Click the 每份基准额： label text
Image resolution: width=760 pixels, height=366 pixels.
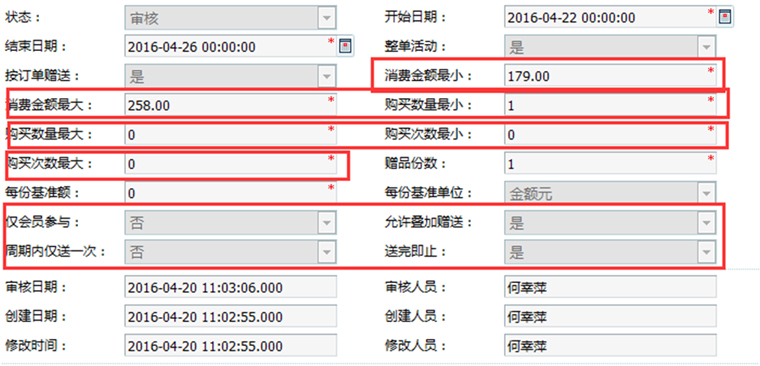pyautogui.click(x=42, y=192)
